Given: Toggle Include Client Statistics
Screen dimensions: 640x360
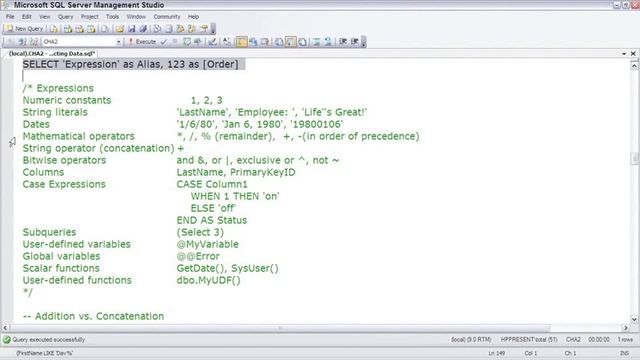Looking at the screenshot, I should 253,42.
